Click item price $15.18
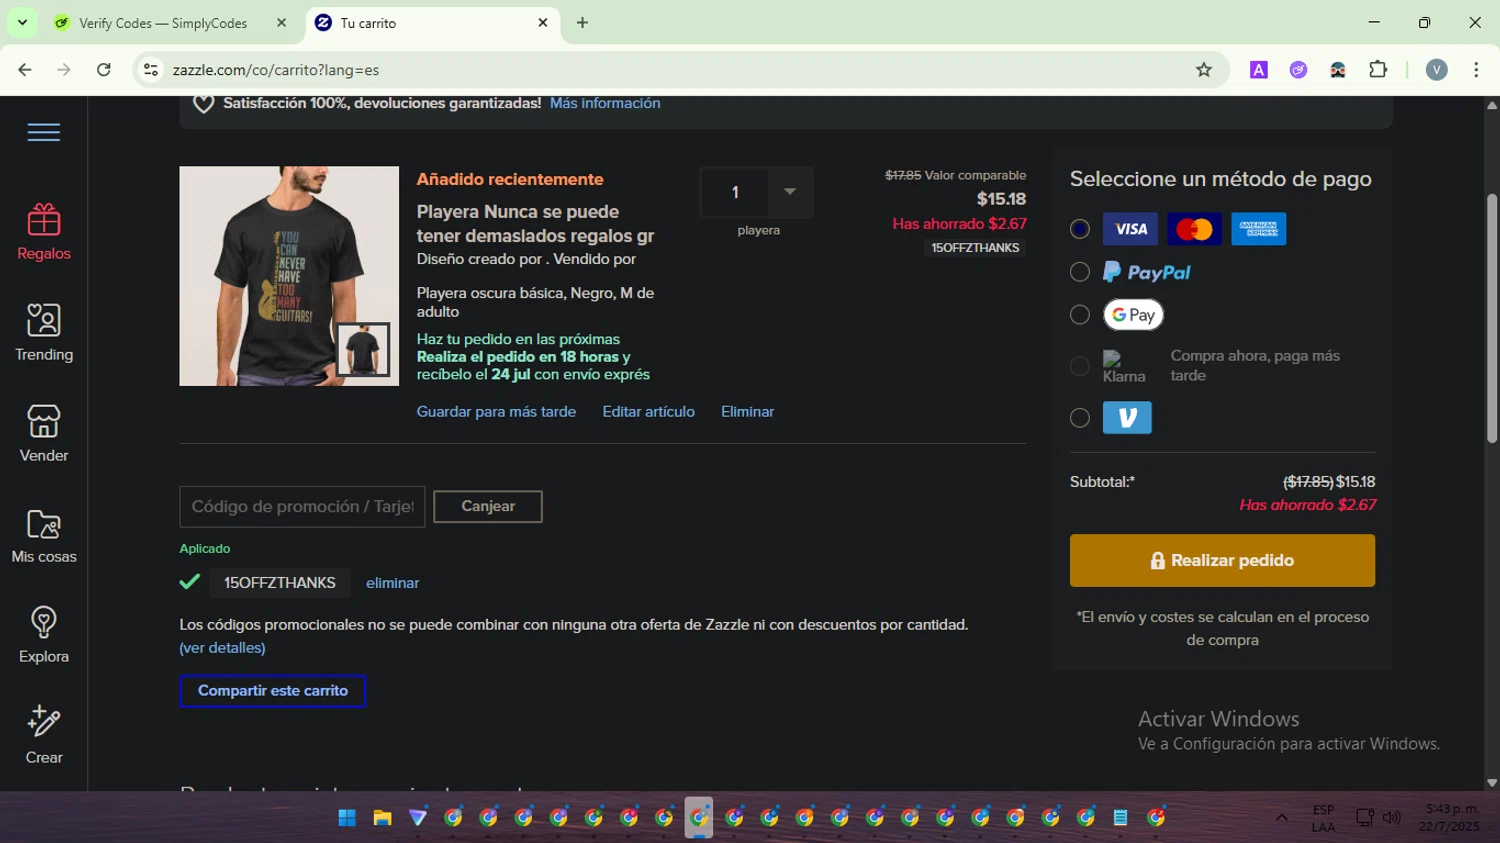Viewport: 1500px width, 843px height. click(1001, 199)
